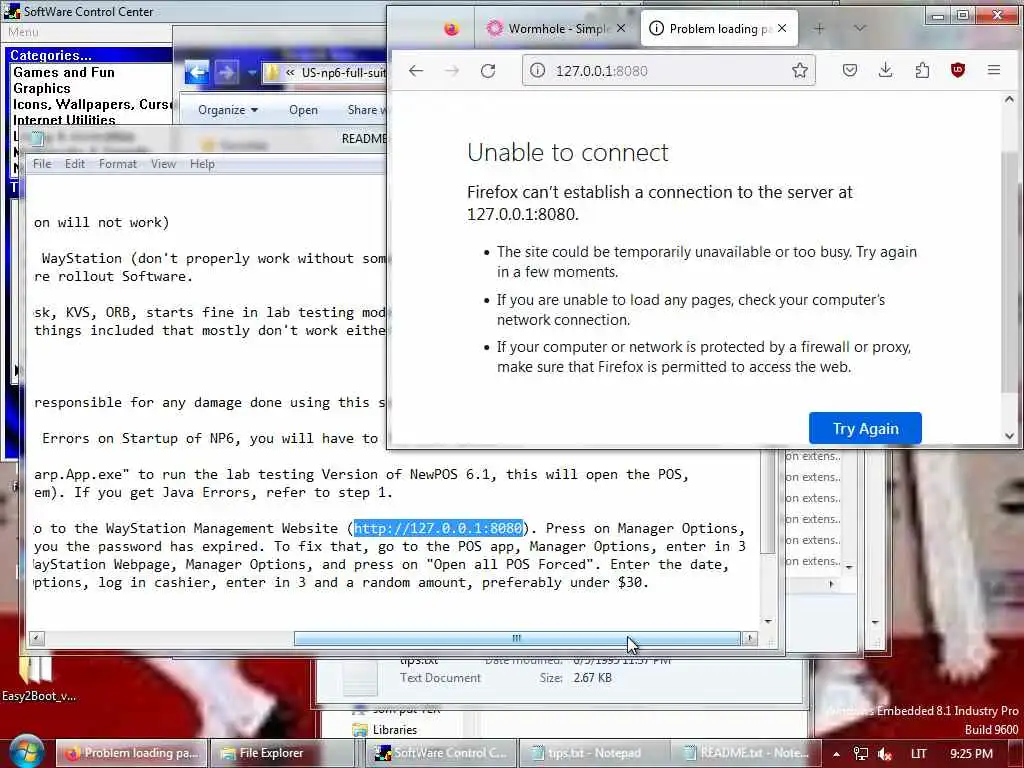Viewport: 1024px width, 768px height.
Task: Select the Problem loading page tab
Action: pos(718,28)
